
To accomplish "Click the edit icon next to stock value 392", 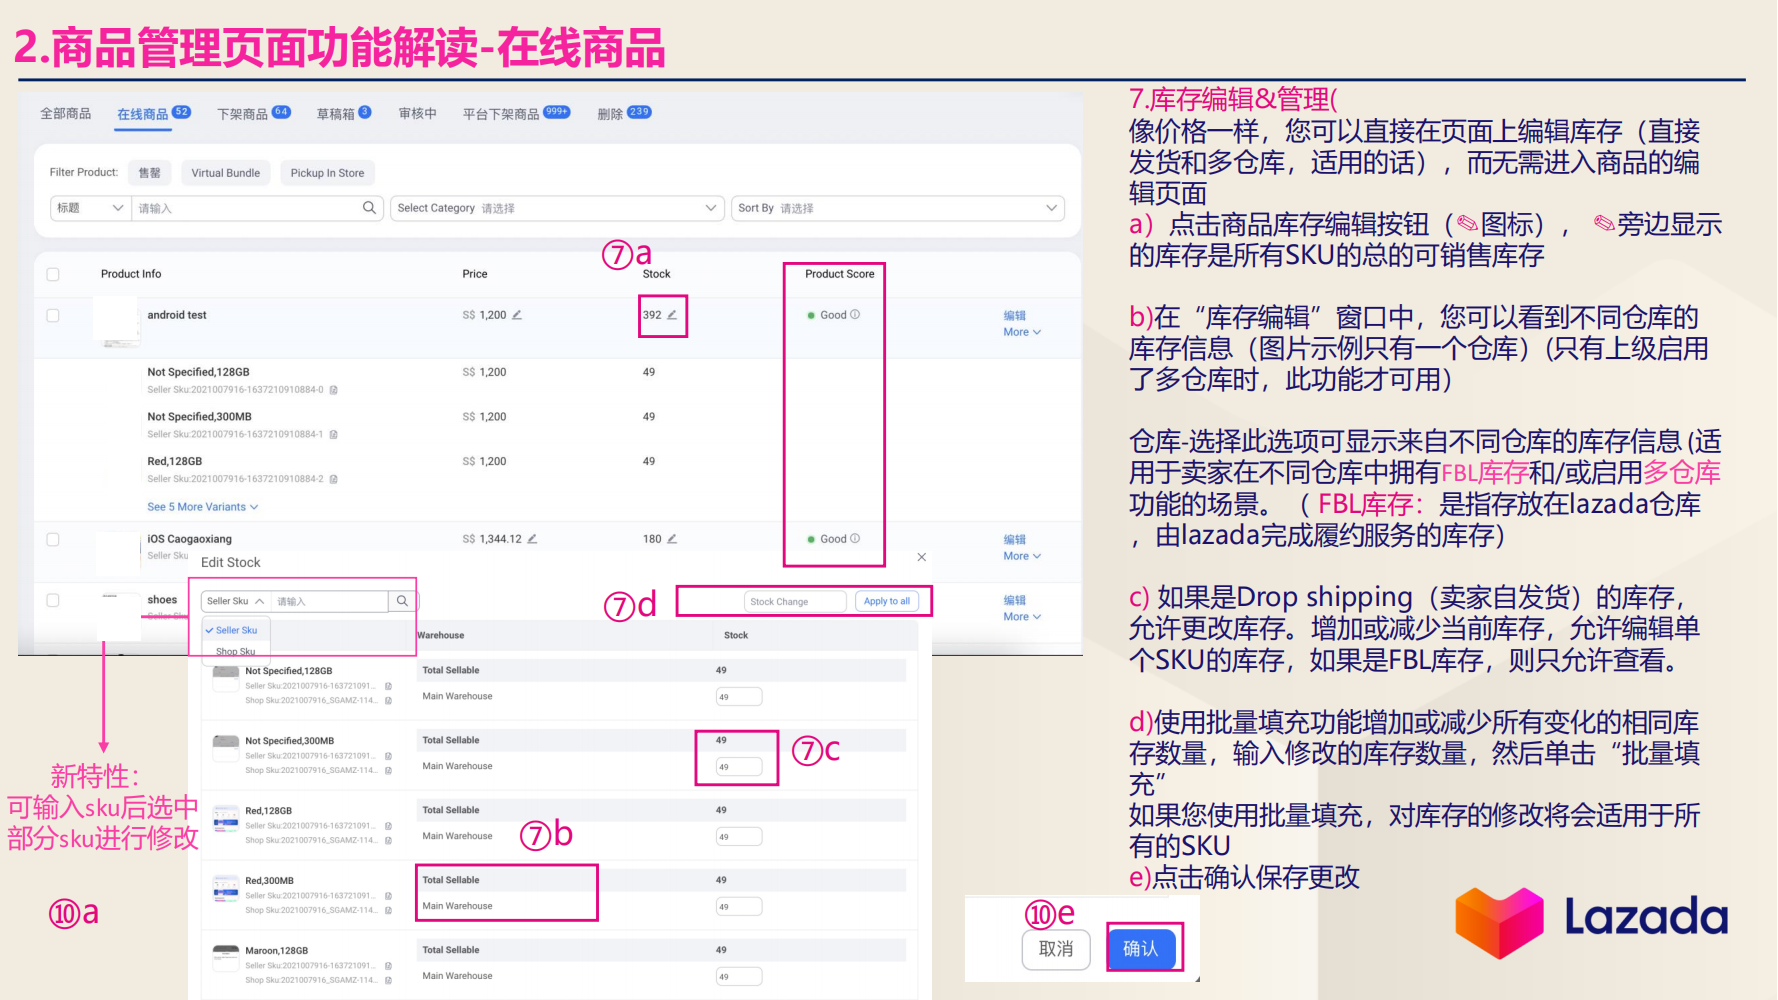I will click(672, 314).
